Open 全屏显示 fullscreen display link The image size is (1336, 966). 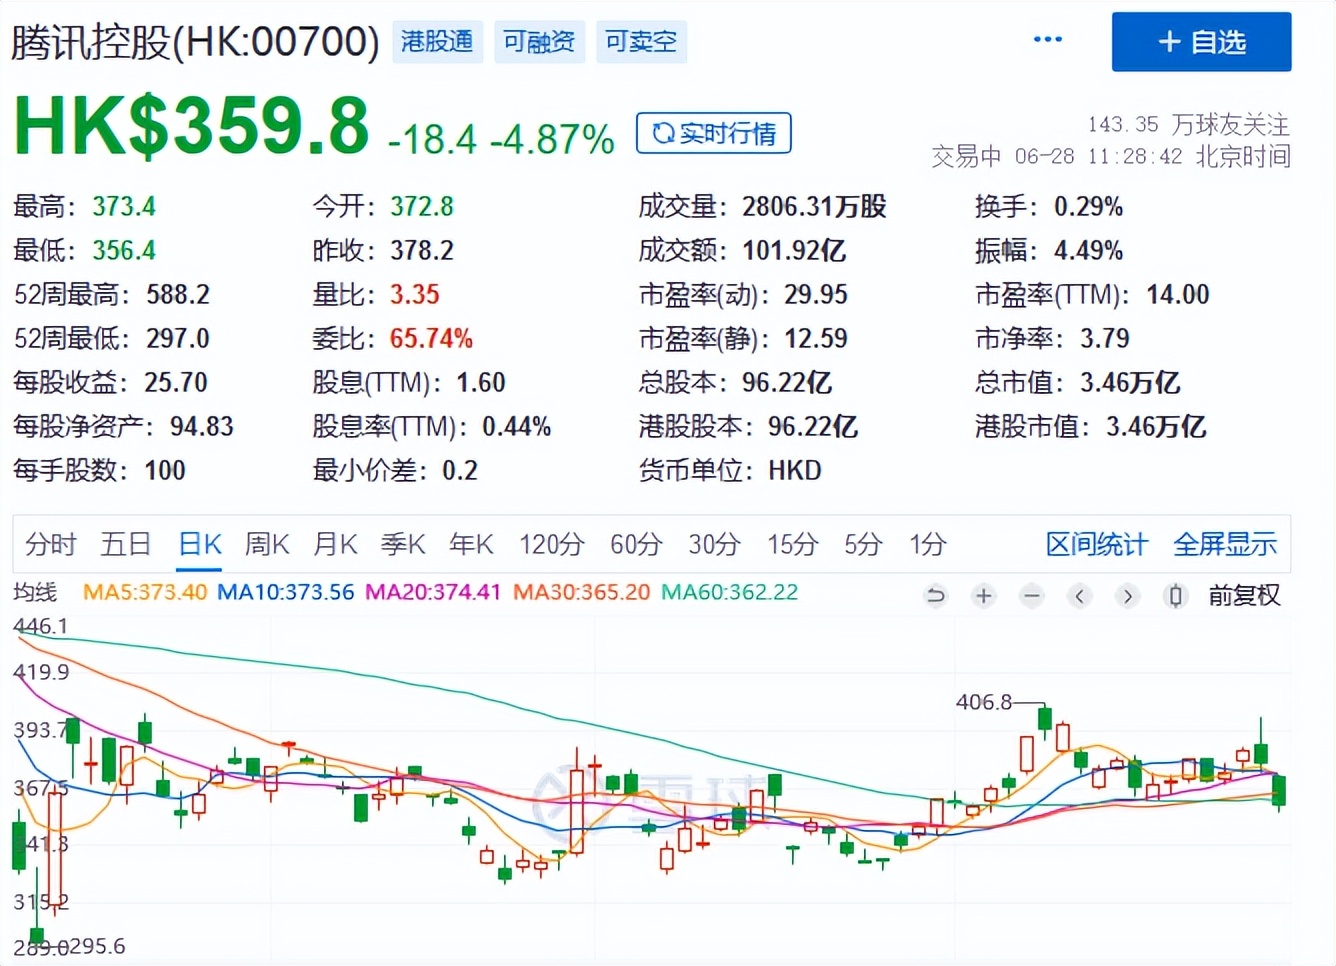1225,544
